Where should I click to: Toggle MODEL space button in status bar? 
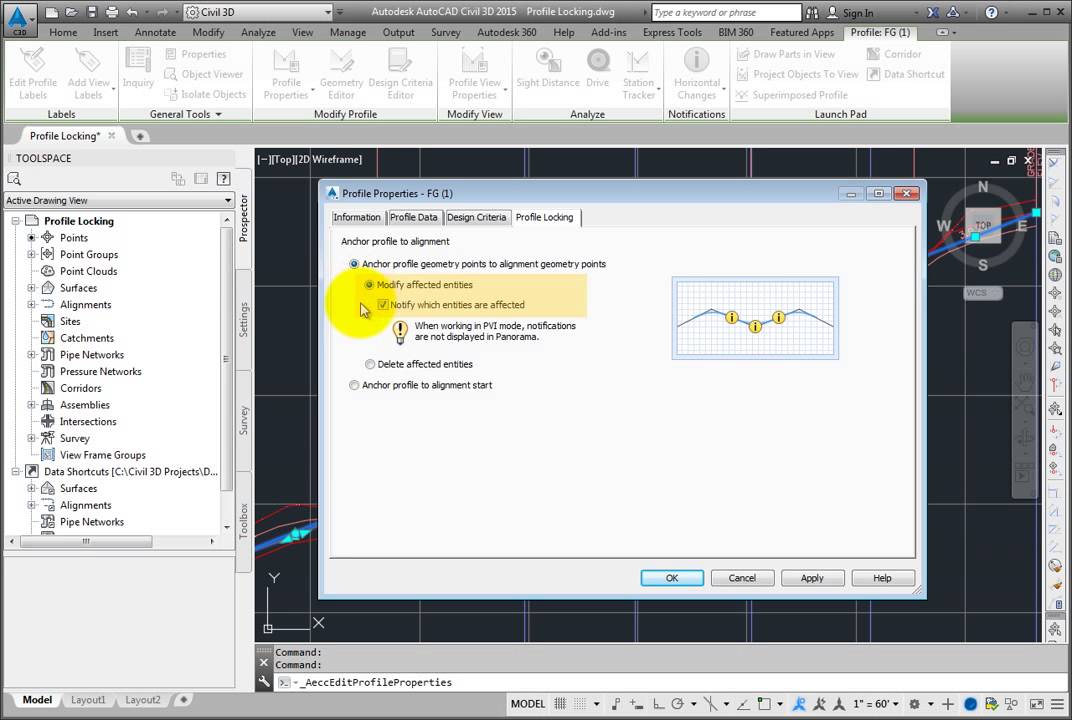click(528, 704)
